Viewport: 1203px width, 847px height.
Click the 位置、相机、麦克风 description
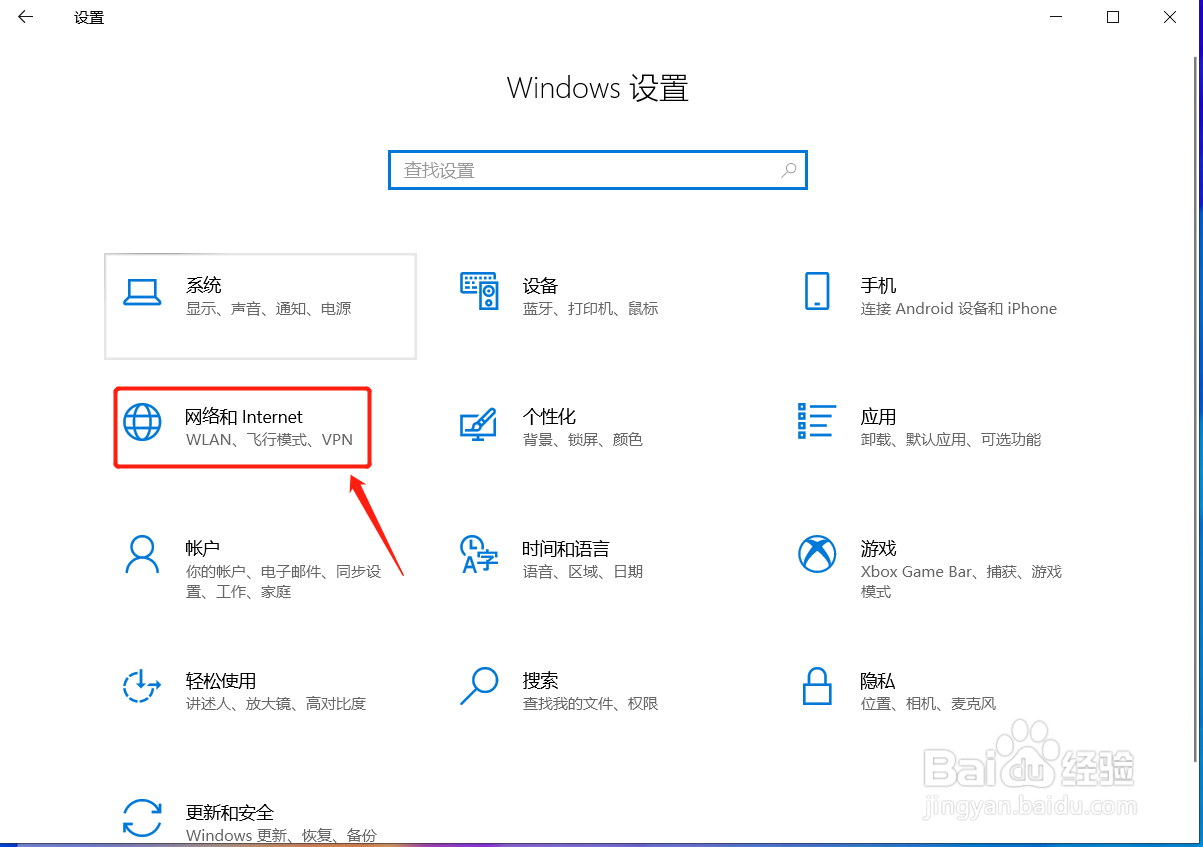coord(928,704)
